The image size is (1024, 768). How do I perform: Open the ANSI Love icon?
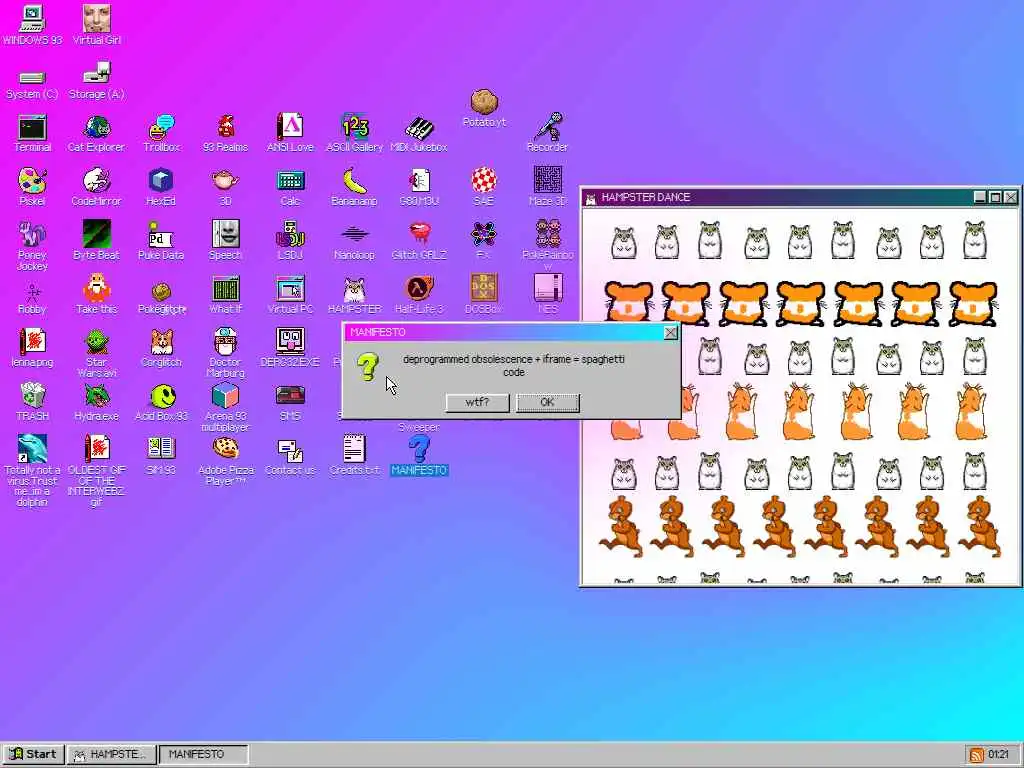pyautogui.click(x=290, y=134)
